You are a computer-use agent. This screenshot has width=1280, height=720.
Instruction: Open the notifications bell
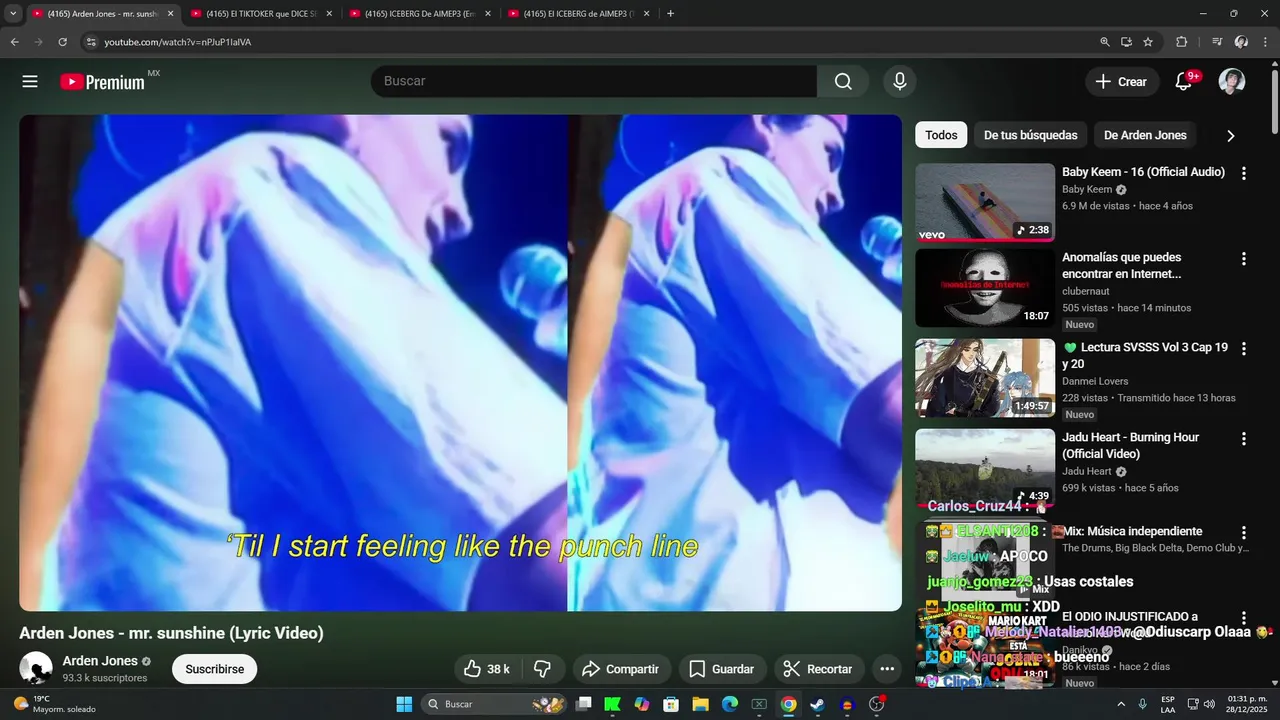click(1183, 82)
